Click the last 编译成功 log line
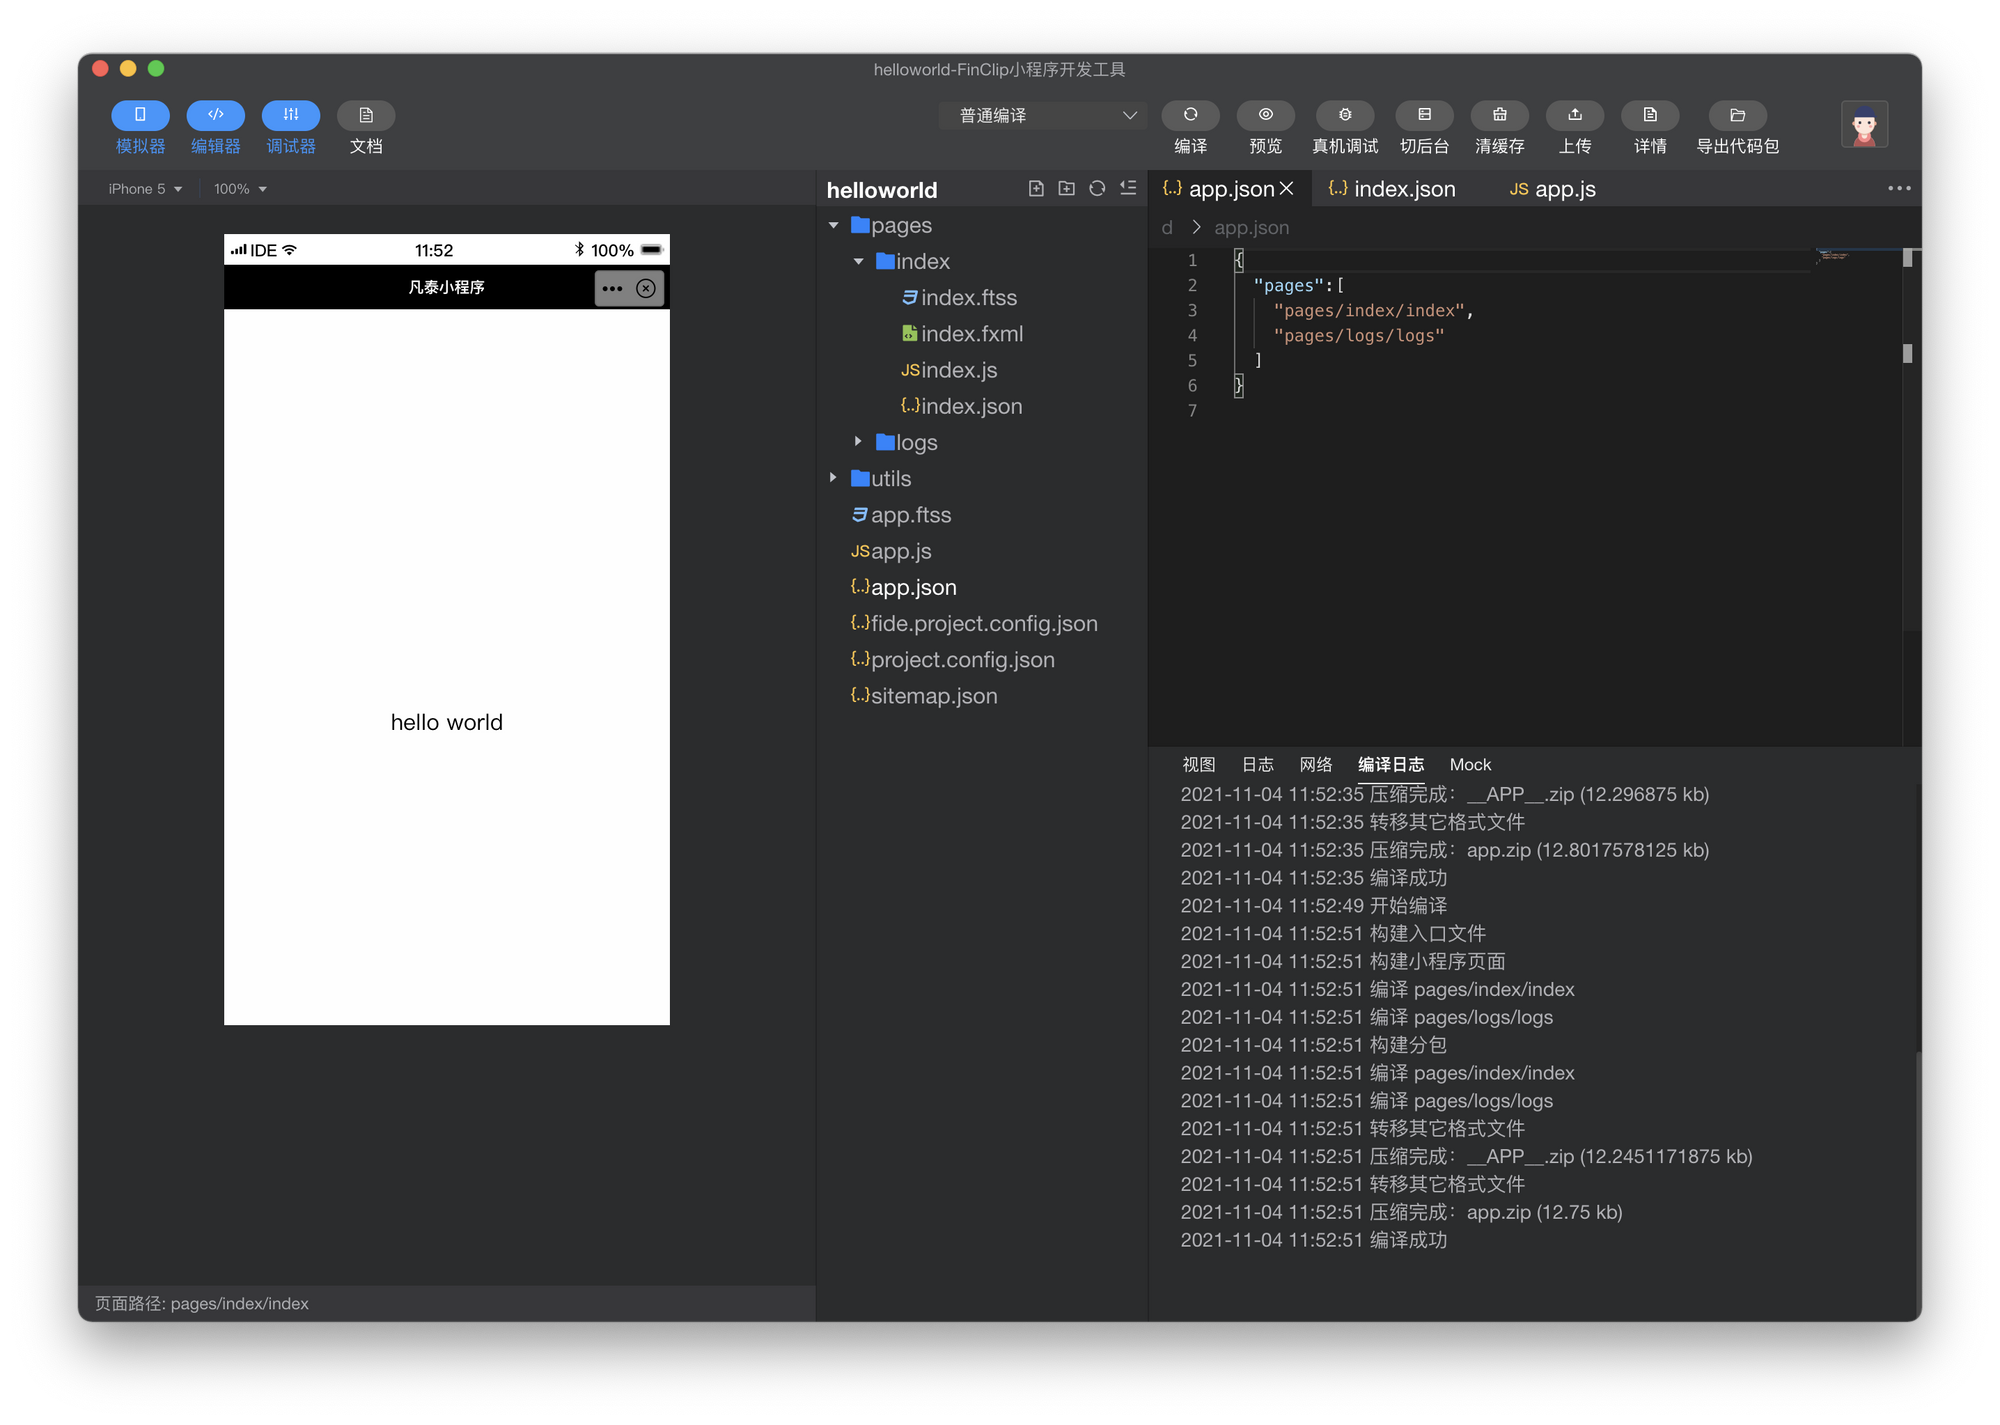The height and width of the screenshot is (1425, 2000). (1313, 1240)
